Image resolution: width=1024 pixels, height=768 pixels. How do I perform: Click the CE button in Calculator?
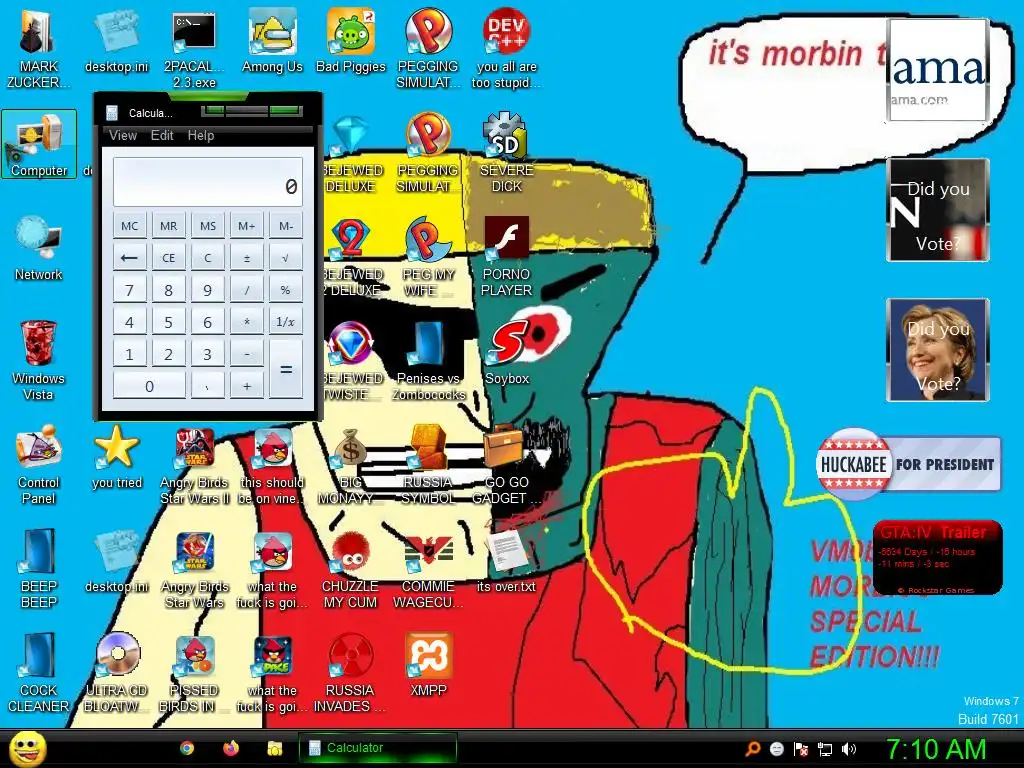[168, 257]
